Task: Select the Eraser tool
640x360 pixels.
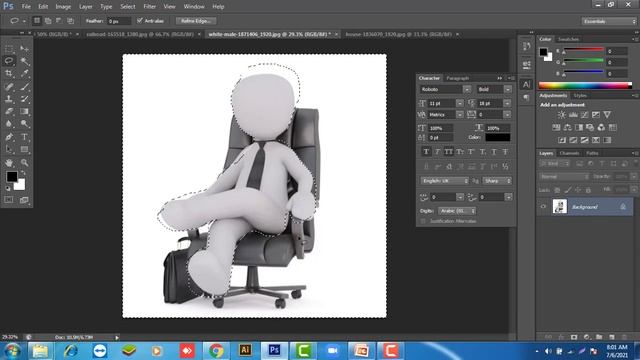Action: coord(9,111)
